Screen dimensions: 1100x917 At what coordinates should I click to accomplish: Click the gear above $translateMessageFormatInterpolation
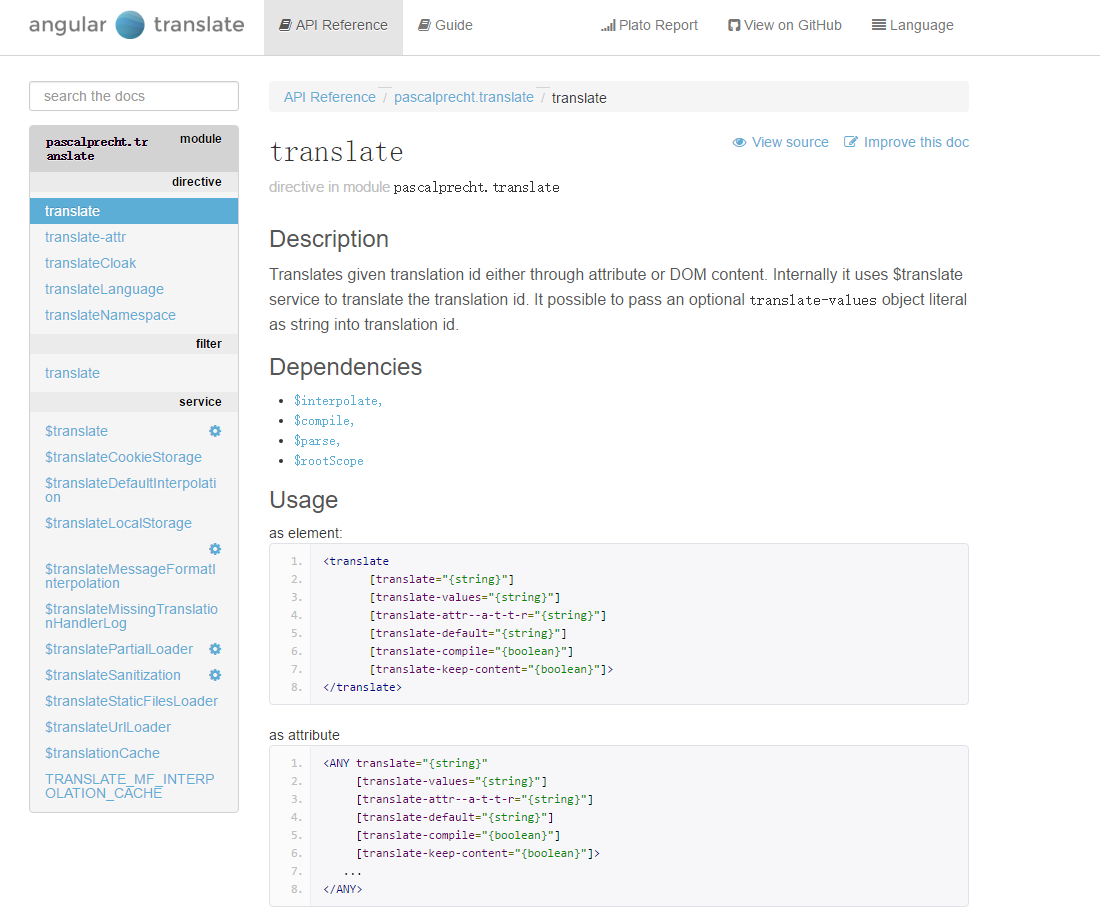tap(214, 549)
